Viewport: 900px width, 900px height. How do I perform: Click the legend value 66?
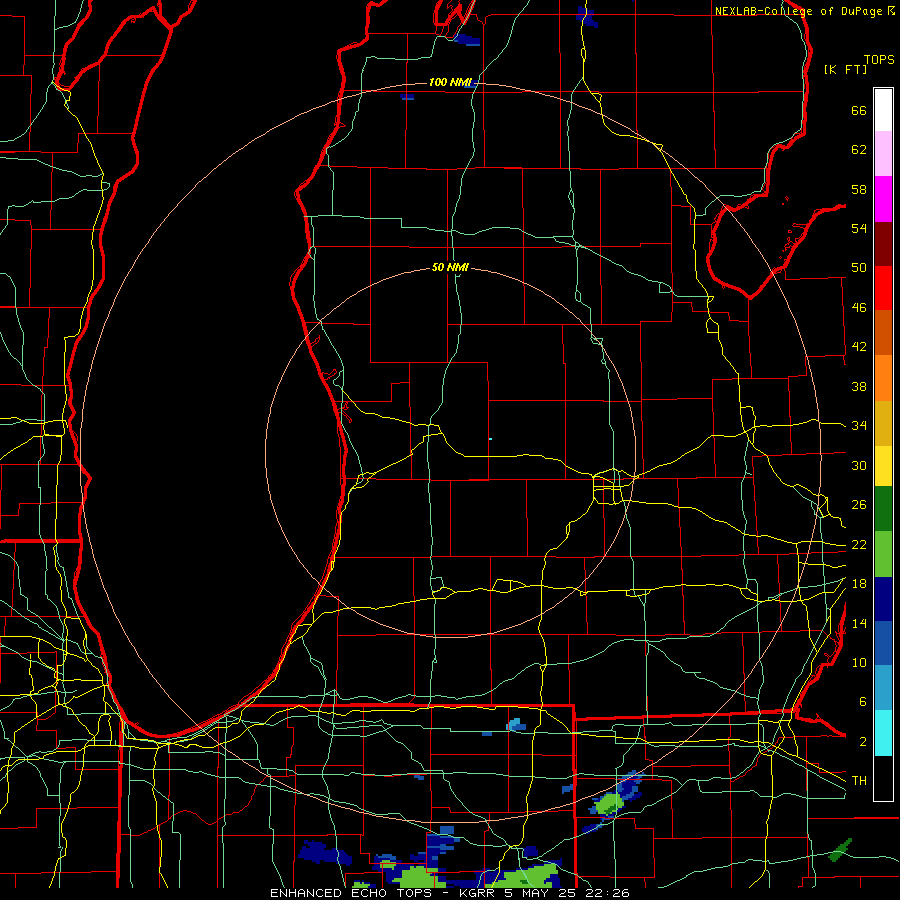(859, 110)
